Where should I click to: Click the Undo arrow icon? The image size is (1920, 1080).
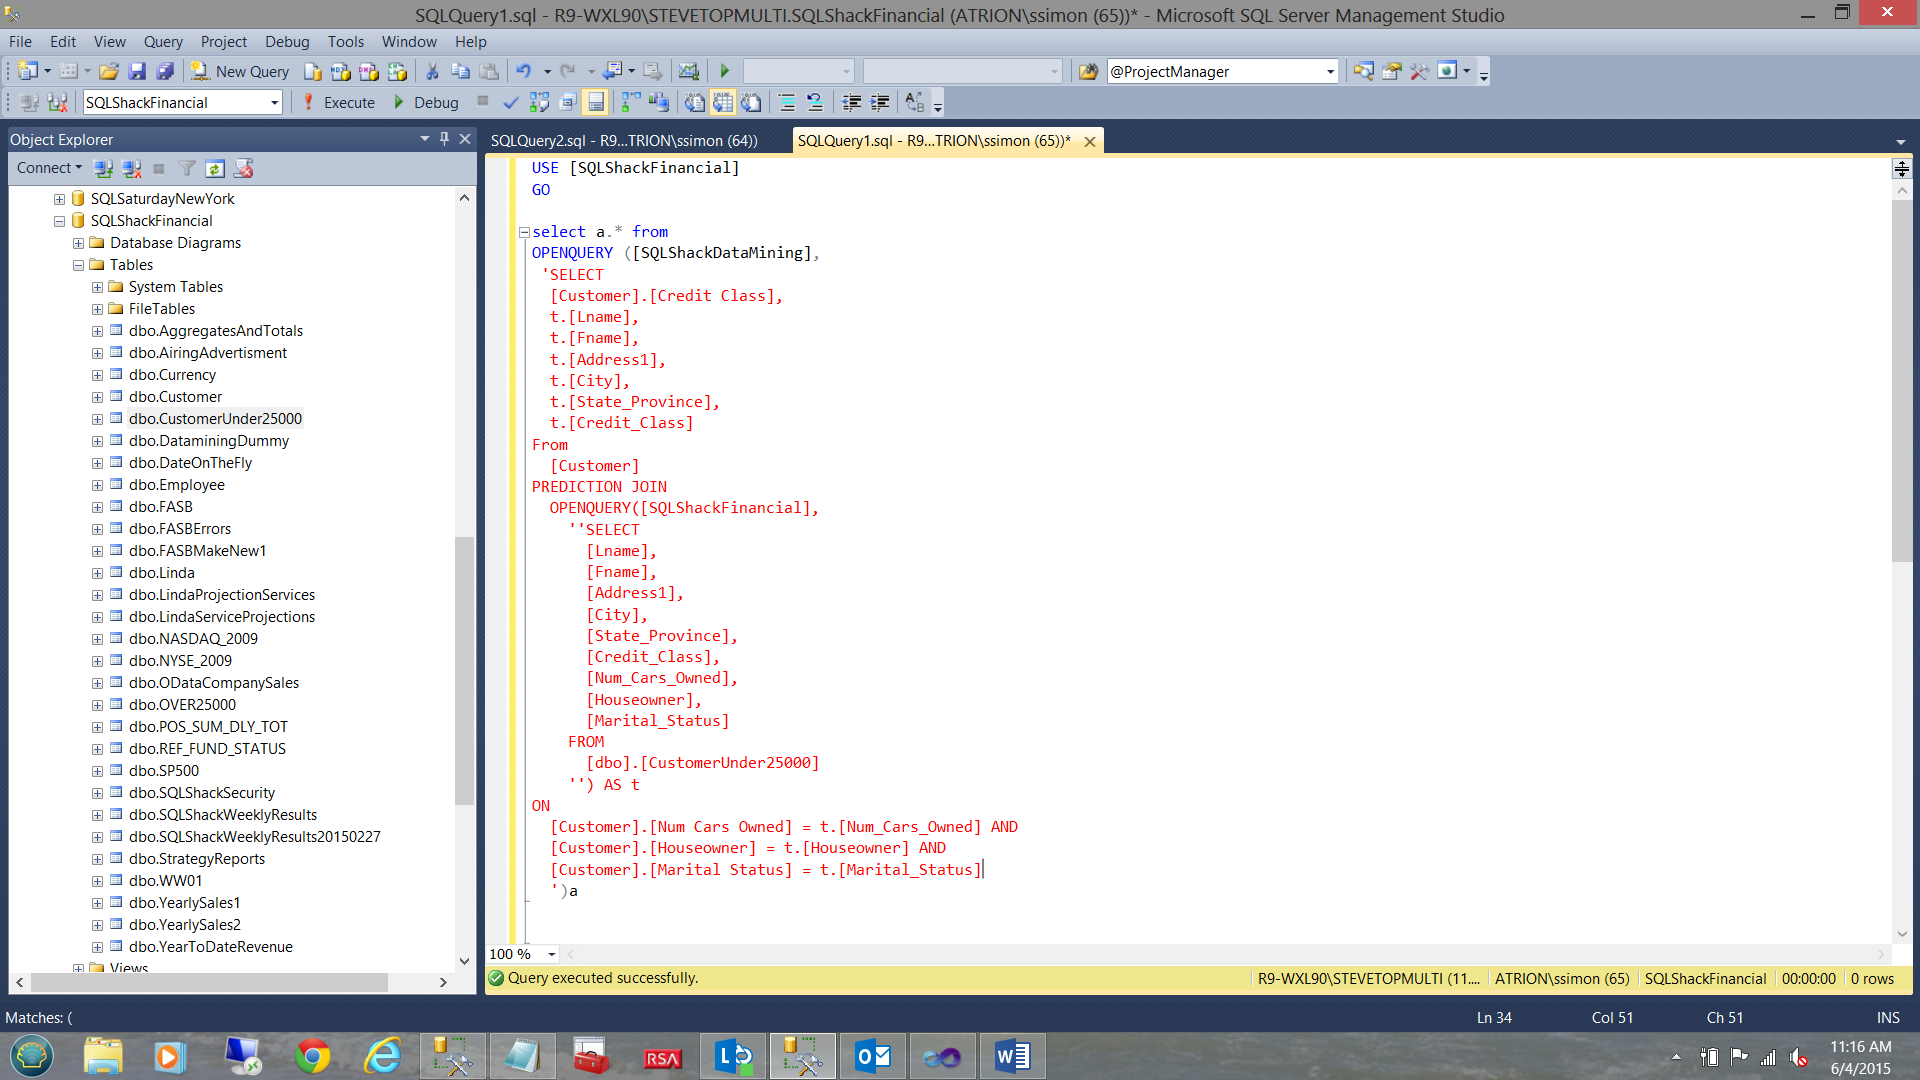pyautogui.click(x=523, y=71)
